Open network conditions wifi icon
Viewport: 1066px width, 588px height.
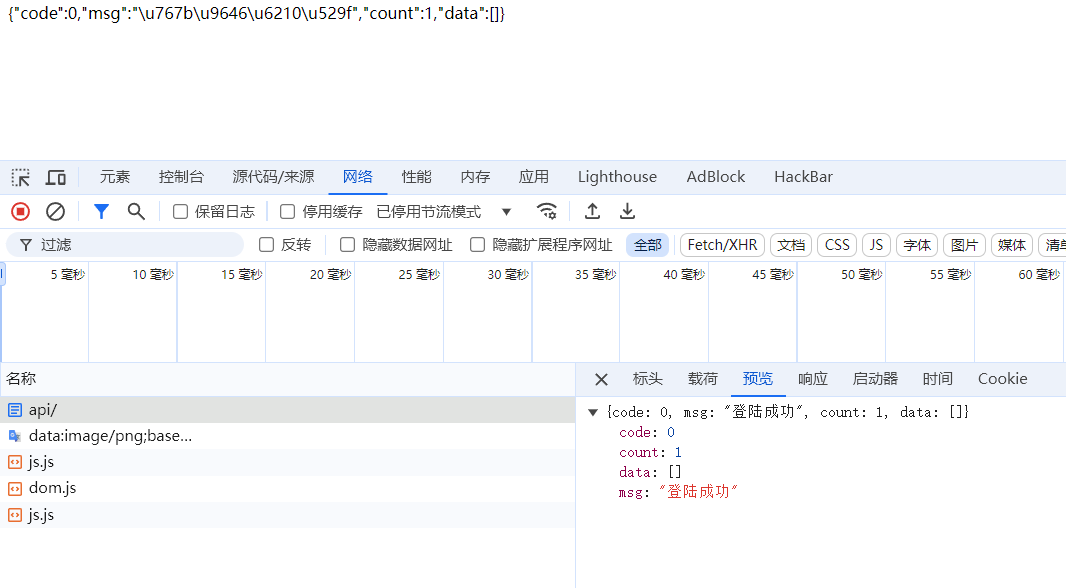(546, 211)
